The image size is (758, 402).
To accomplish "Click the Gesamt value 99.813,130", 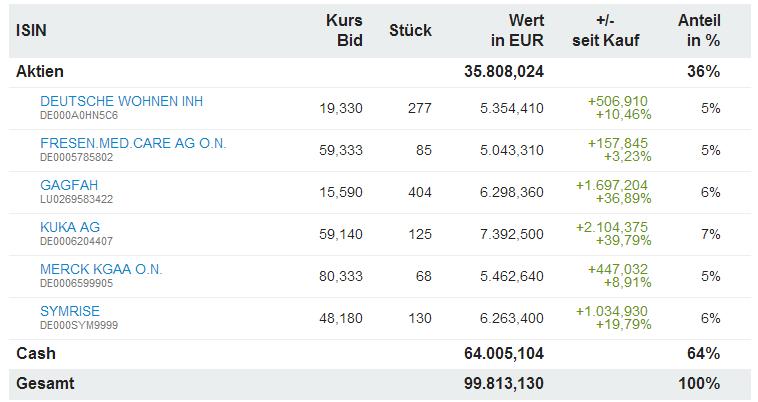I will point(504,383).
